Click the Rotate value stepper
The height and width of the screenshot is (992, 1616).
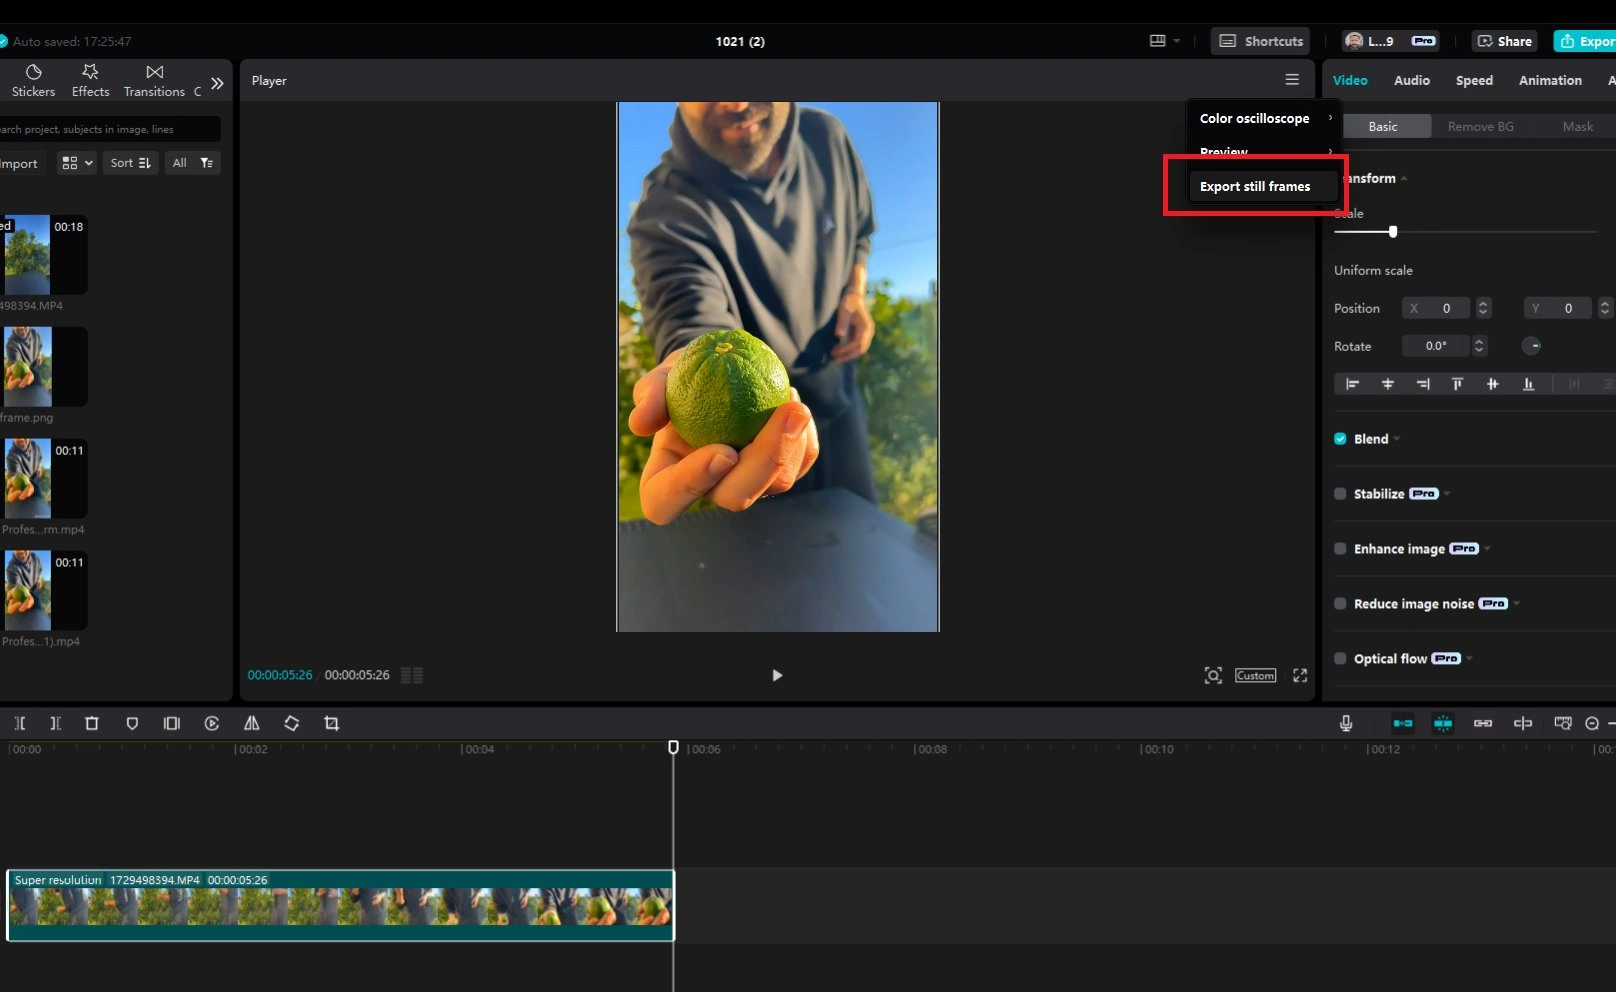click(x=1480, y=346)
